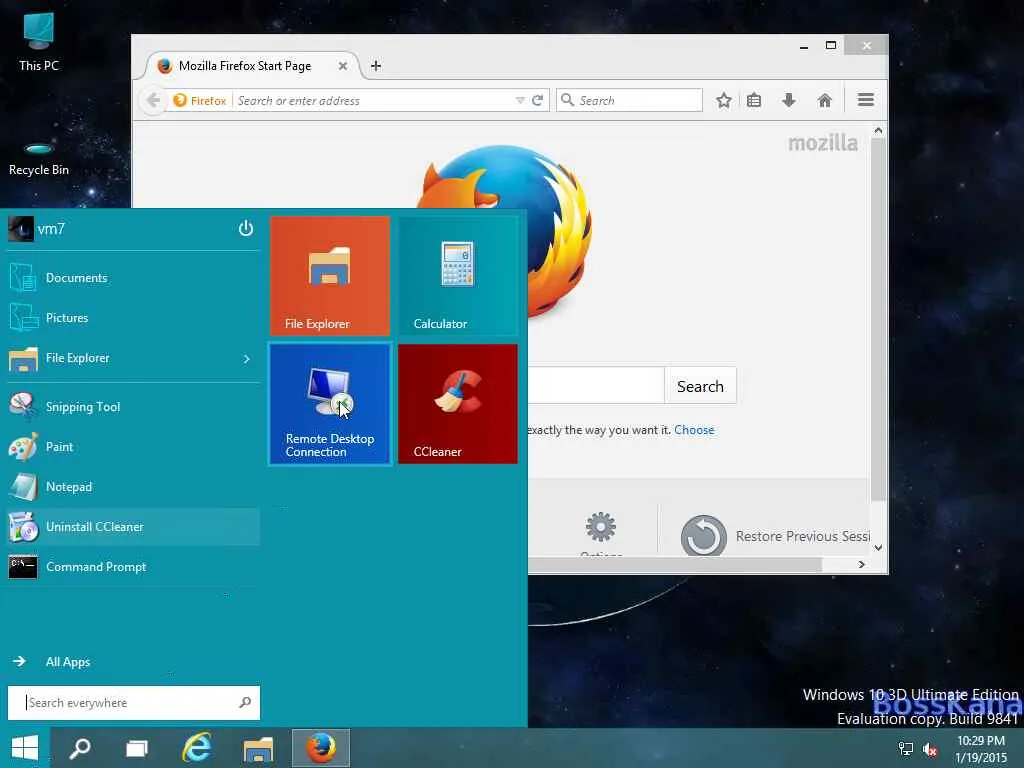Follow the Choose link

tap(694, 430)
